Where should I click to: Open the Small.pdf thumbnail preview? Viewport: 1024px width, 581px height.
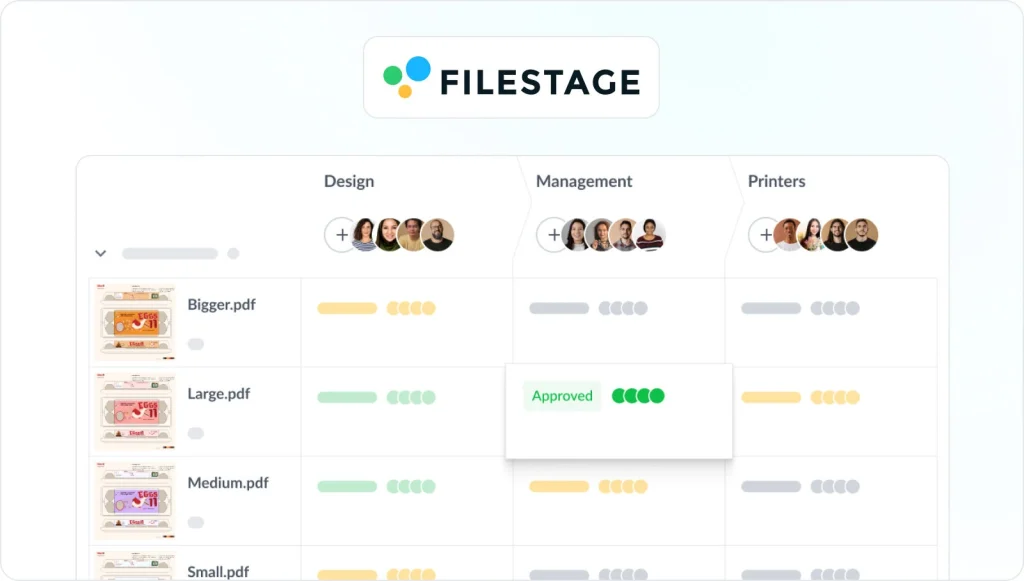pyautogui.click(x=135, y=567)
